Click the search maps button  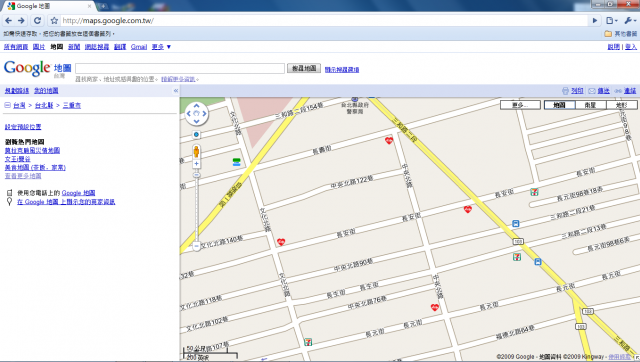(304, 68)
